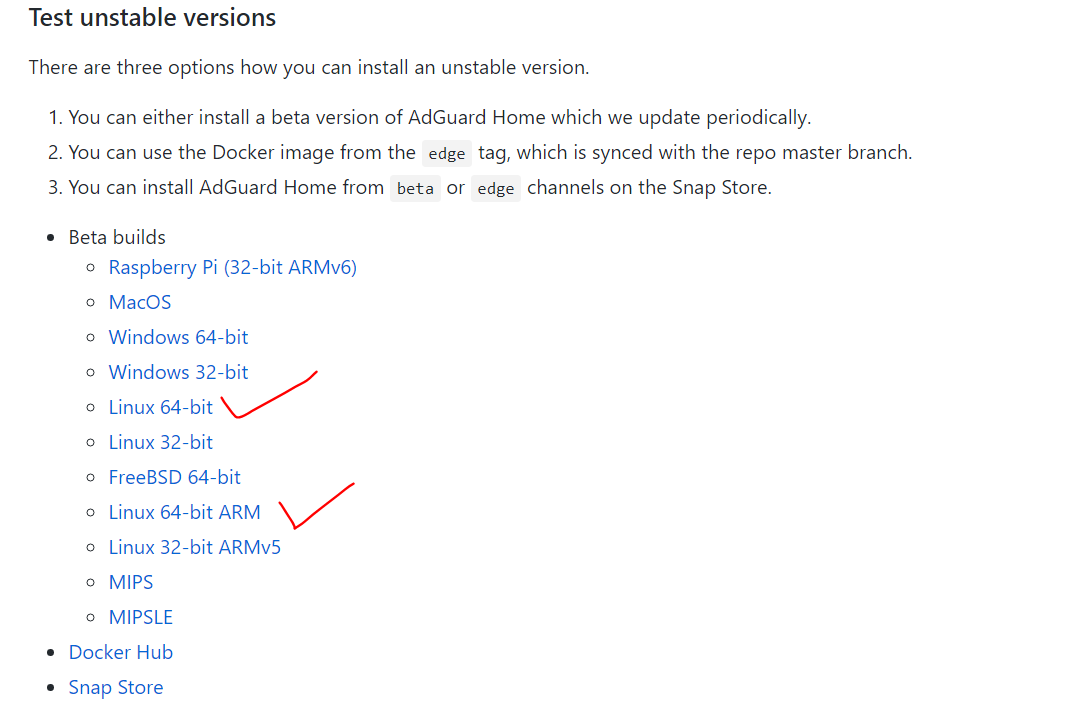This screenshot has width=1068, height=727.
Task: Click the red checkmark beside Linux 64-bit
Action: [268, 395]
